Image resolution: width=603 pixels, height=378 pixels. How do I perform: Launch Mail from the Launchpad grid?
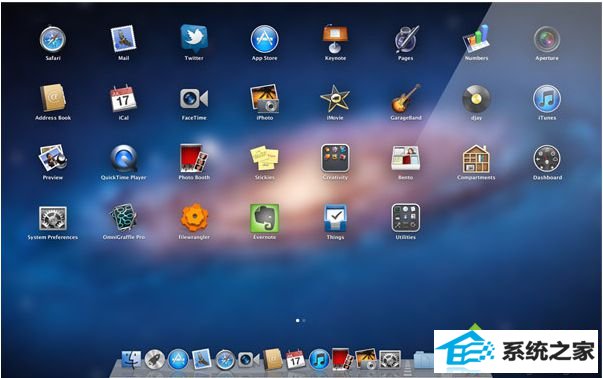coord(123,39)
